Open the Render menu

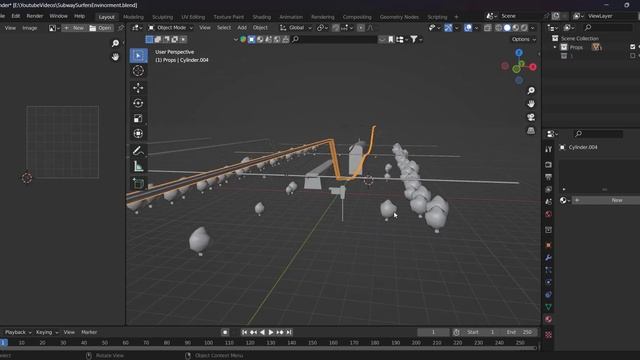coord(35,16)
